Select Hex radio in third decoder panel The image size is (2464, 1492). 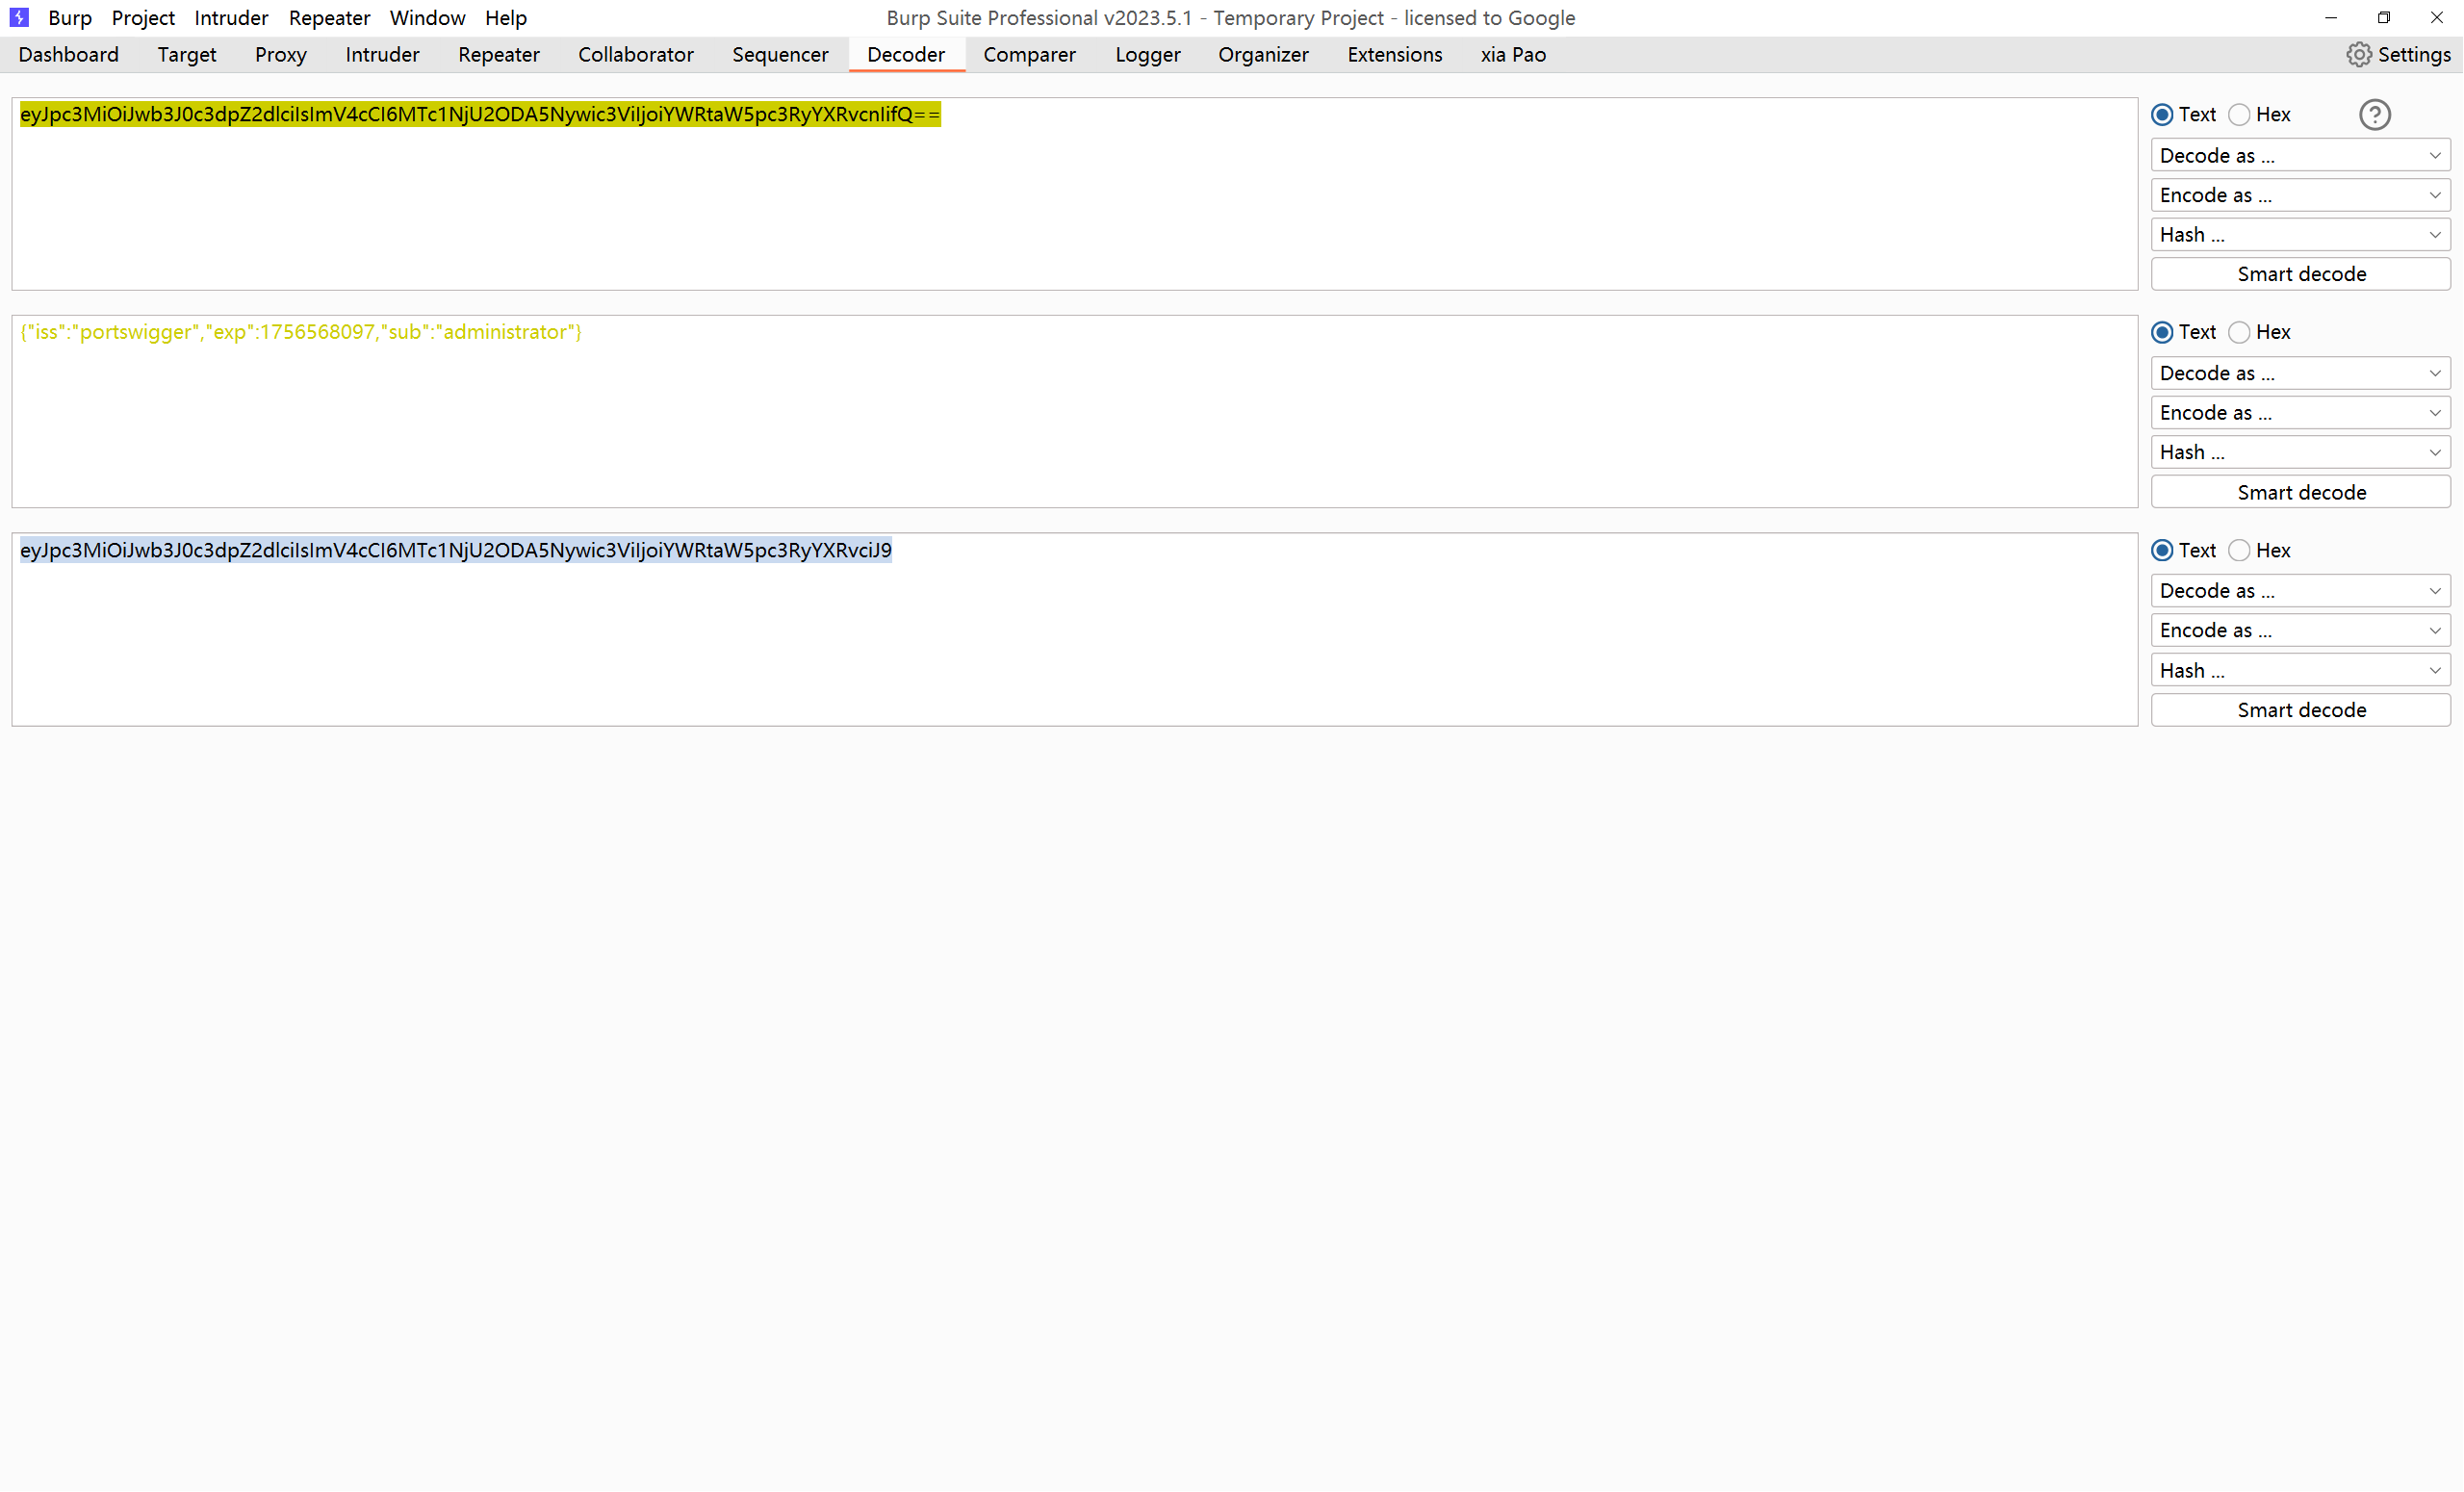click(2239, 550)
